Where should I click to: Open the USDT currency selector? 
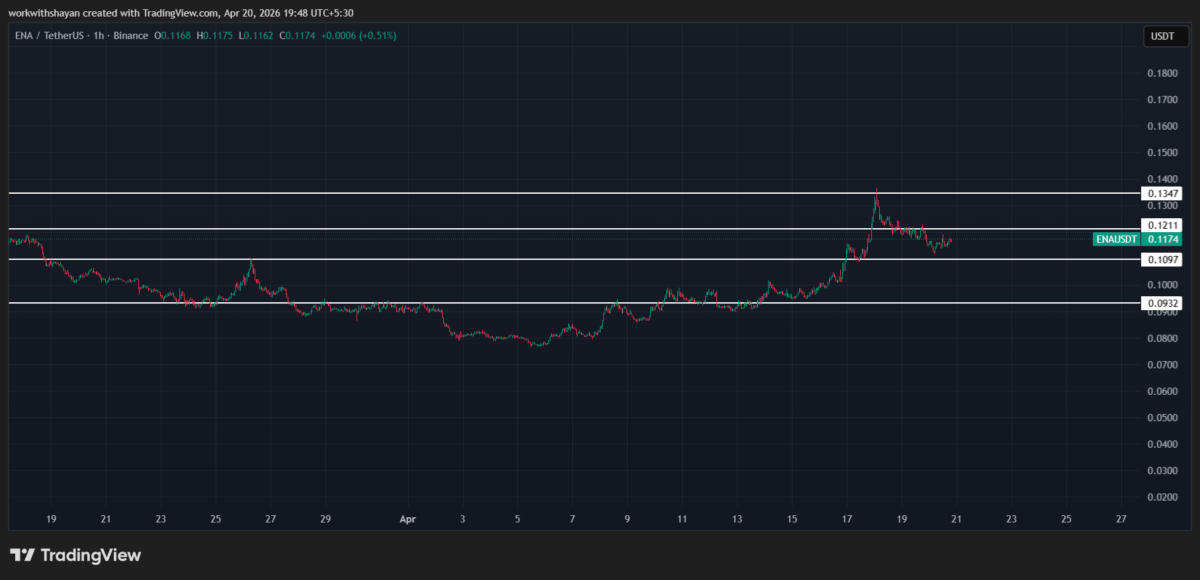tap(1161, 37)
